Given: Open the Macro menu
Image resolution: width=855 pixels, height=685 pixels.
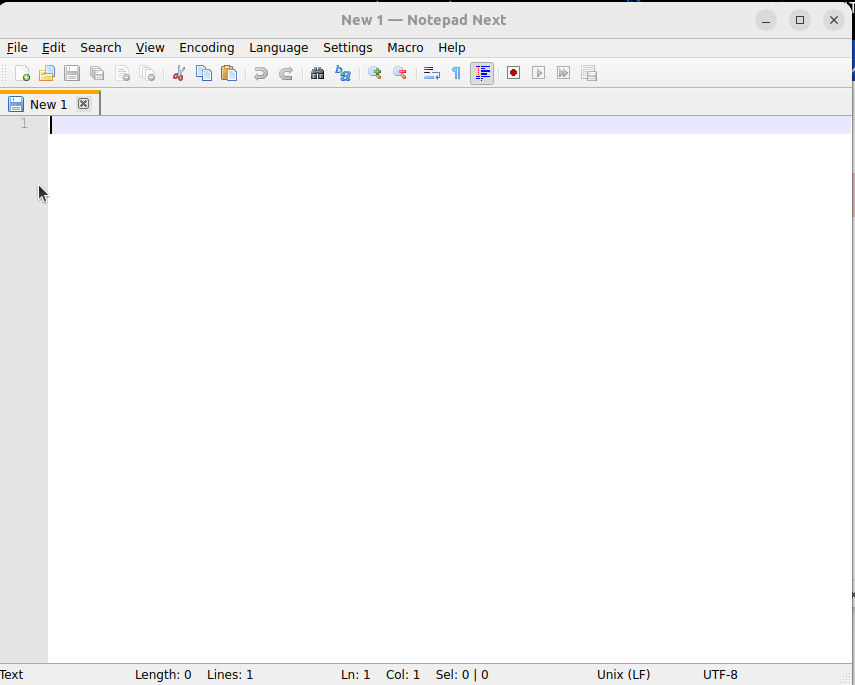Looking at the screenshot, I should pyautogui.click(x=405, y=48).
